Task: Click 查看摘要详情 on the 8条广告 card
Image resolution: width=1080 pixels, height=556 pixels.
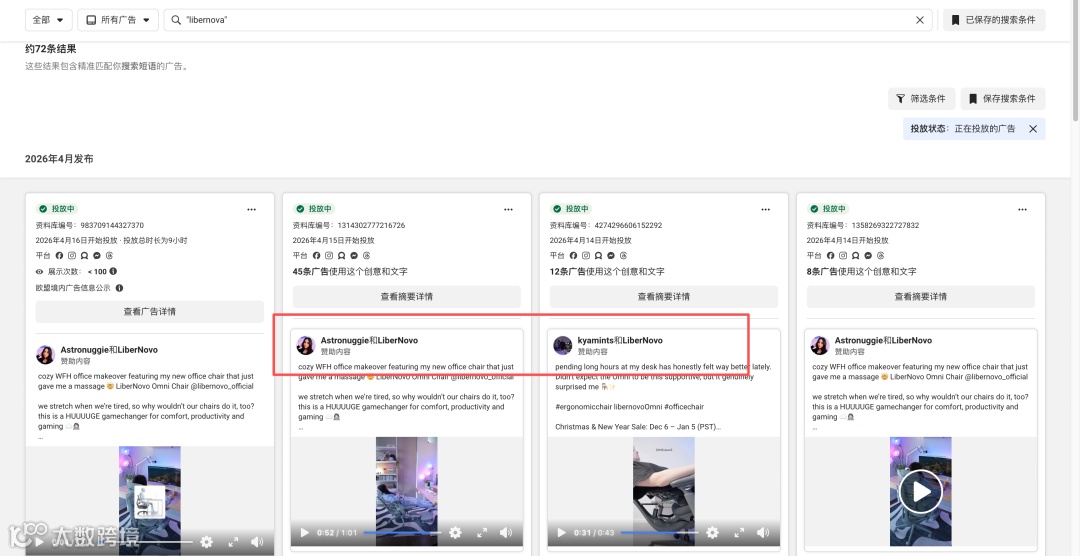Action: pos(920,296)
